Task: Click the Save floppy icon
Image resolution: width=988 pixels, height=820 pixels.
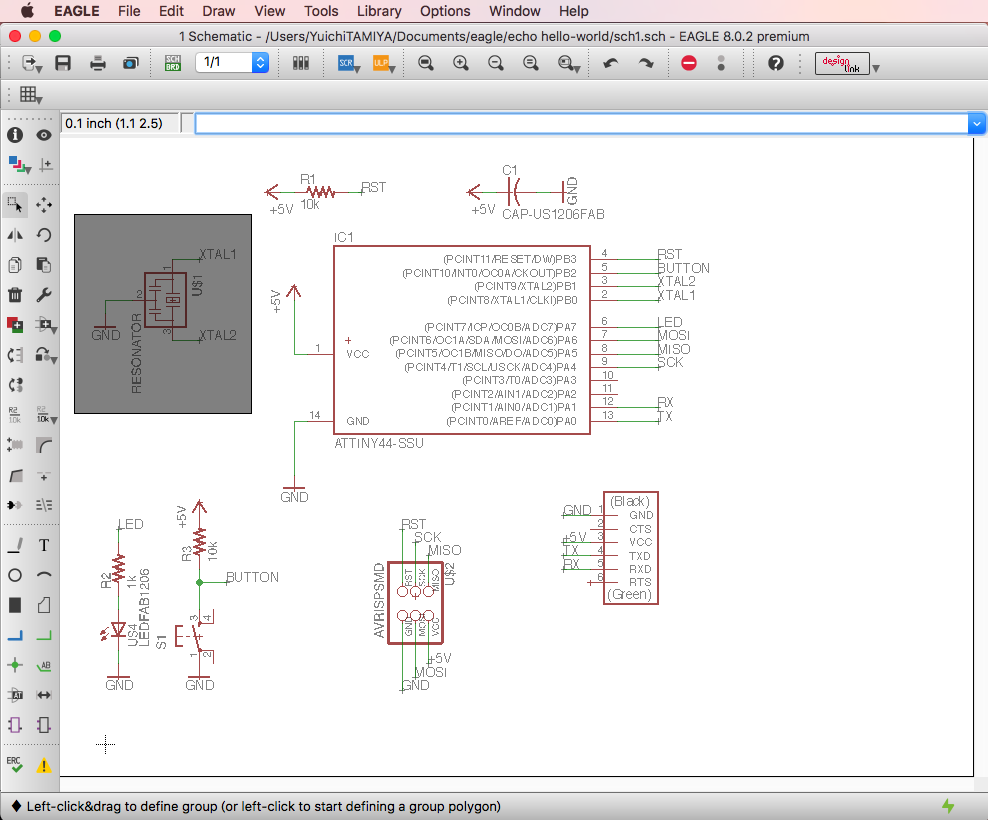Action: pyautogui.click(x=63, y=63)
